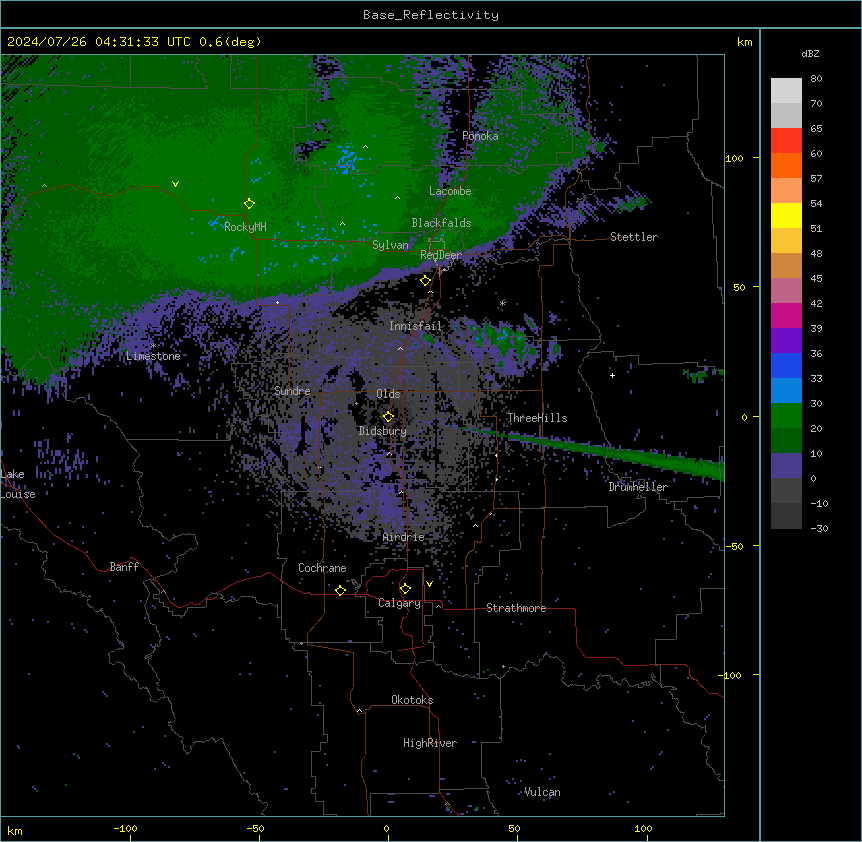The image size is (862, 842).
Task: Click the Innisfail label
Action: (415, 326)
